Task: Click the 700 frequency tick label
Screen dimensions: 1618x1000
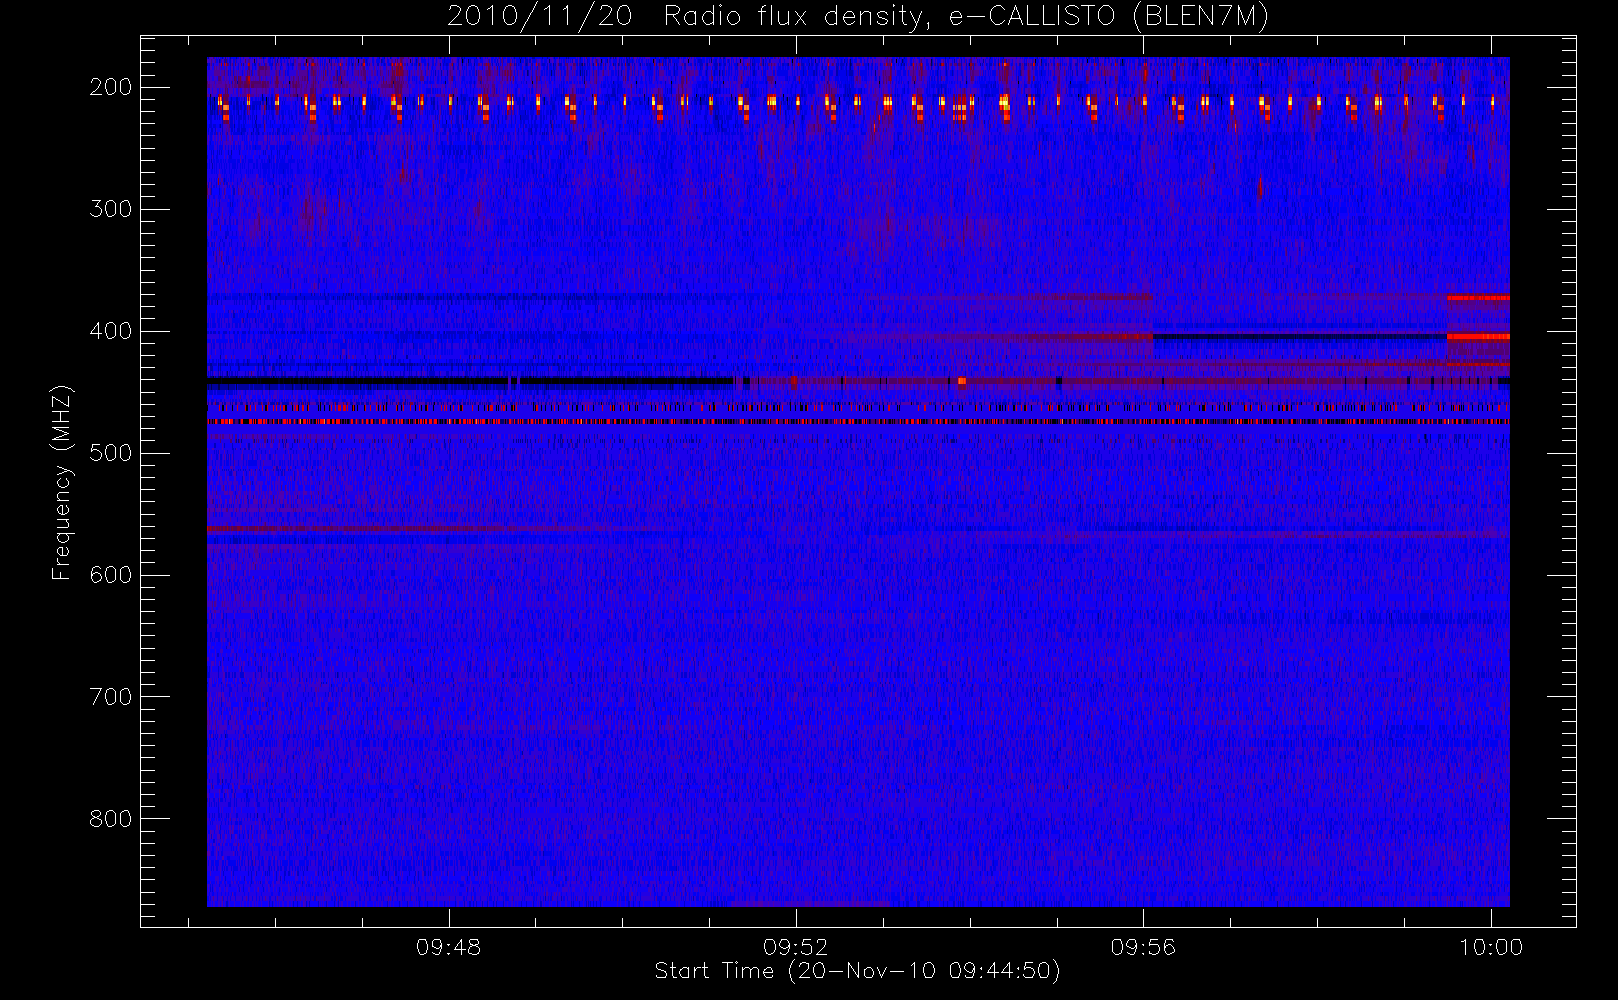Action: 111,697
